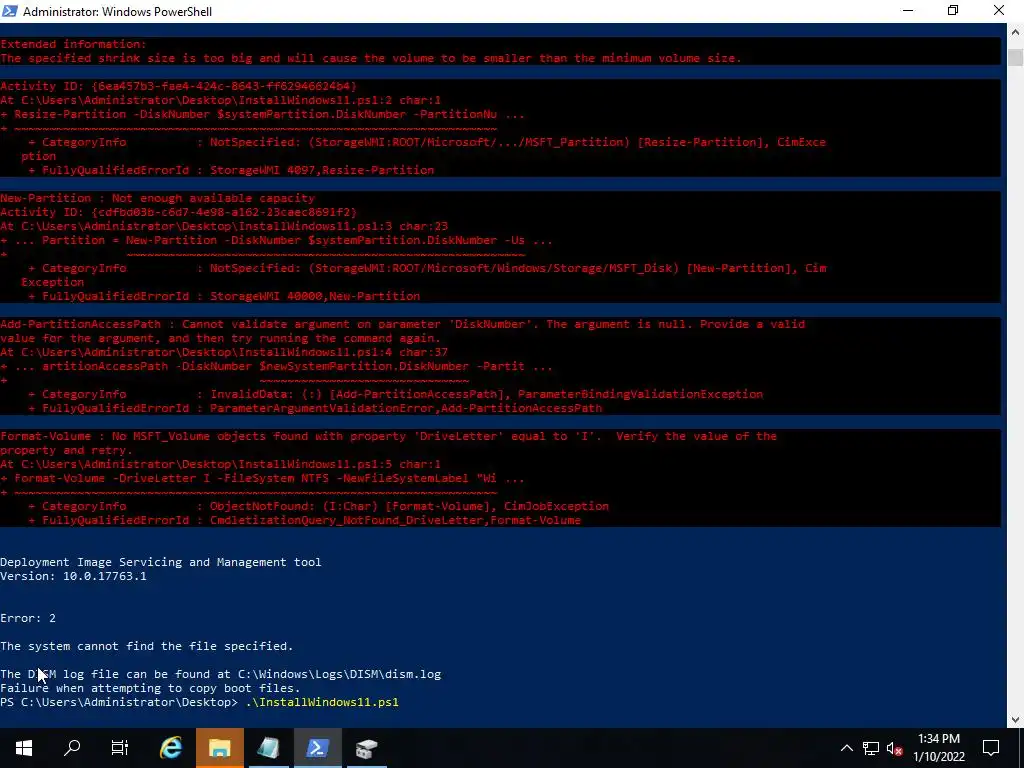Open the Windows Start menu

[x=24, y=748]
